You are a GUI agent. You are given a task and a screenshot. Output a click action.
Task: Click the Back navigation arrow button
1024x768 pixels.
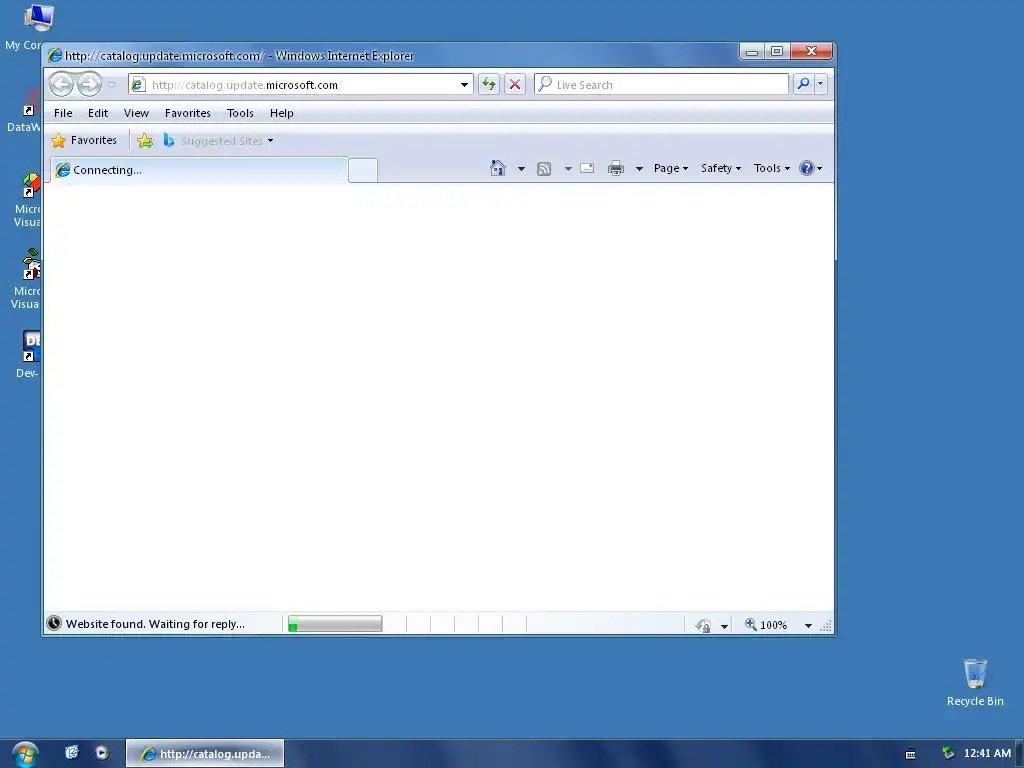coord(61,84)
